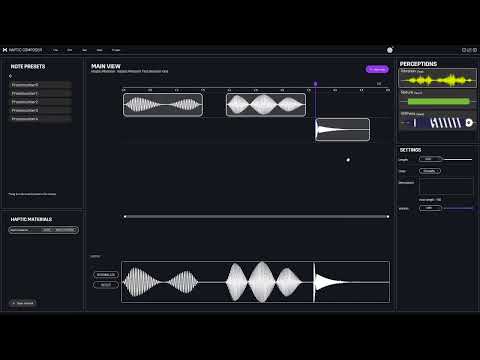Screen dimensions: 480x360
Task: Click the bottom value field in Settings
Action: [430, 208]
